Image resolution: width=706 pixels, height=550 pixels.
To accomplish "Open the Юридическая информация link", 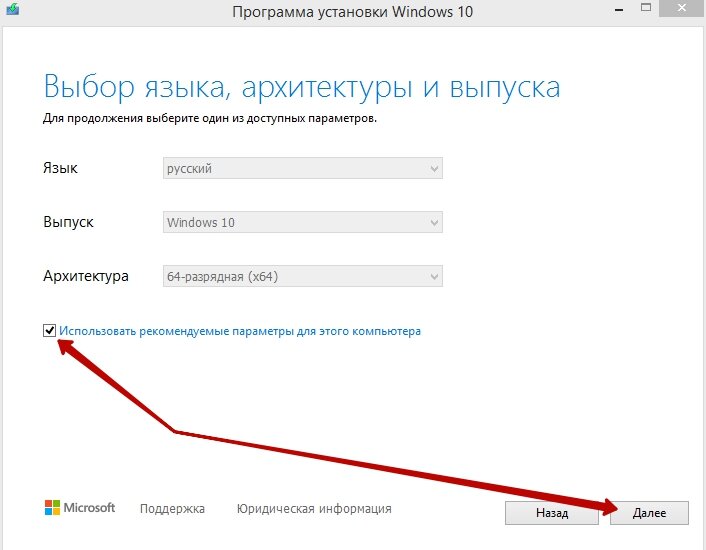I will (314, 509).
